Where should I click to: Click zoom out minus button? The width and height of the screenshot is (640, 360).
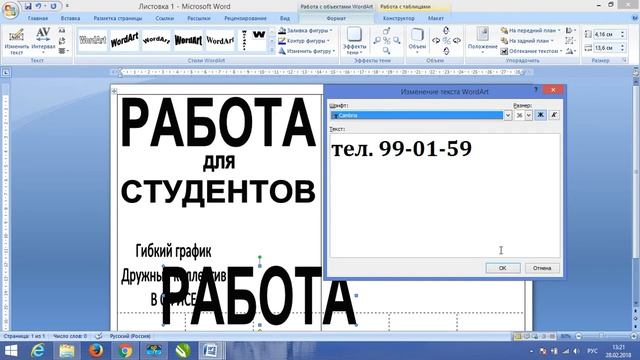point(578,336)
